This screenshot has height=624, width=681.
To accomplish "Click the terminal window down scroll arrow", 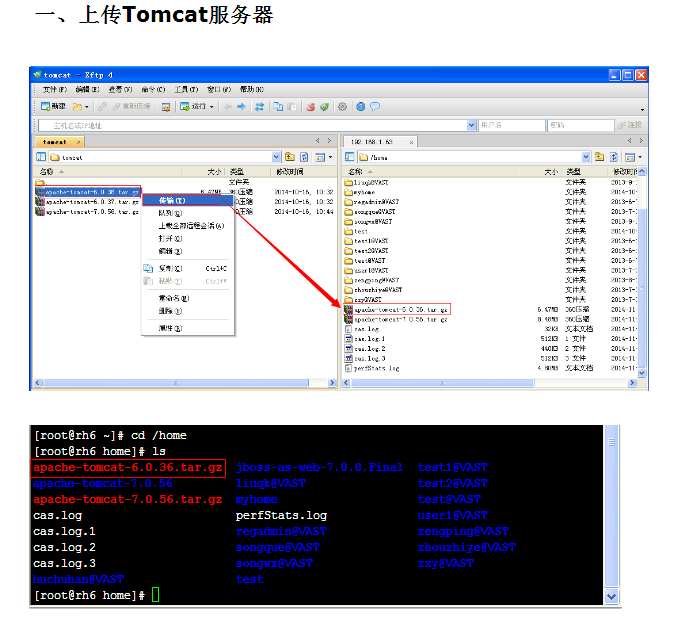I will (x=612, y=597).
